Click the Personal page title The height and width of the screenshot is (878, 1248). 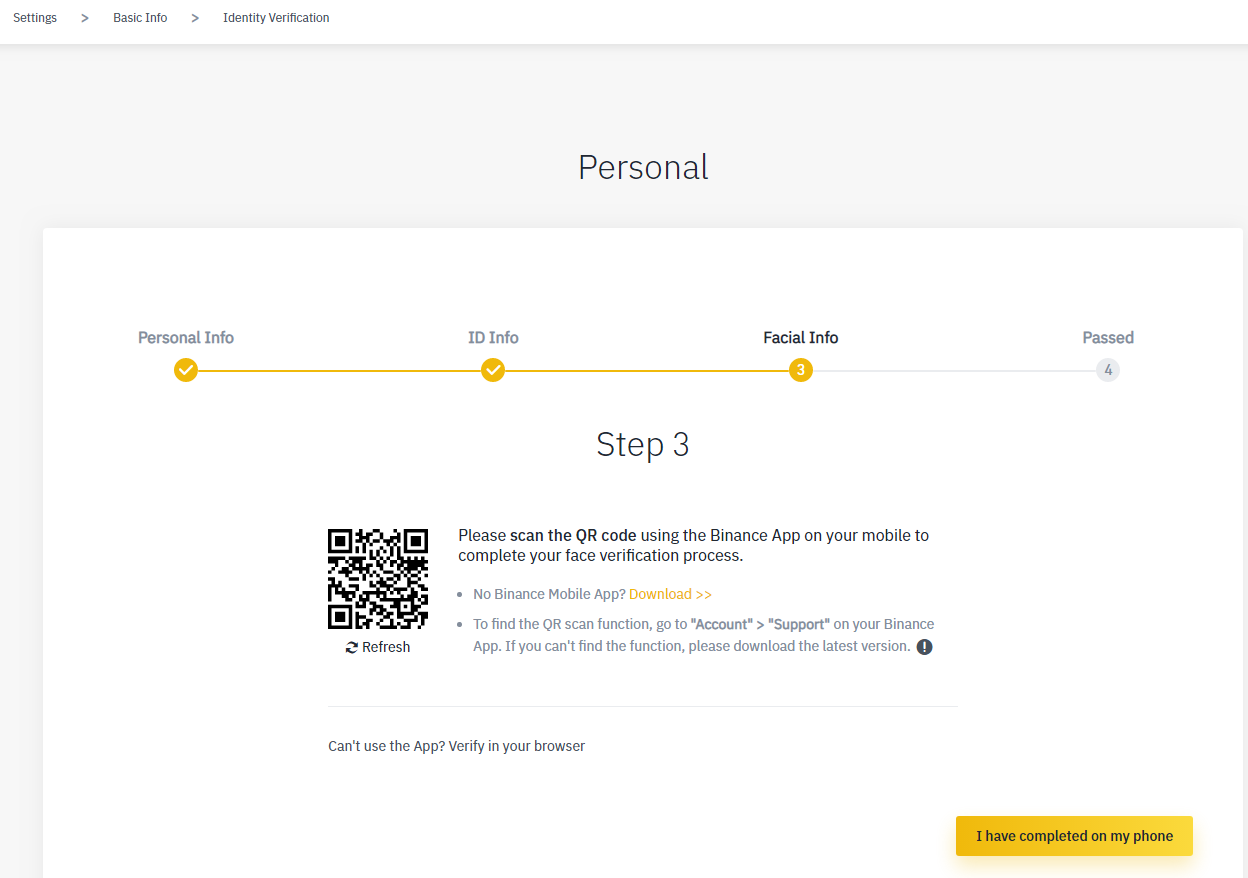(x=643, y=167)
